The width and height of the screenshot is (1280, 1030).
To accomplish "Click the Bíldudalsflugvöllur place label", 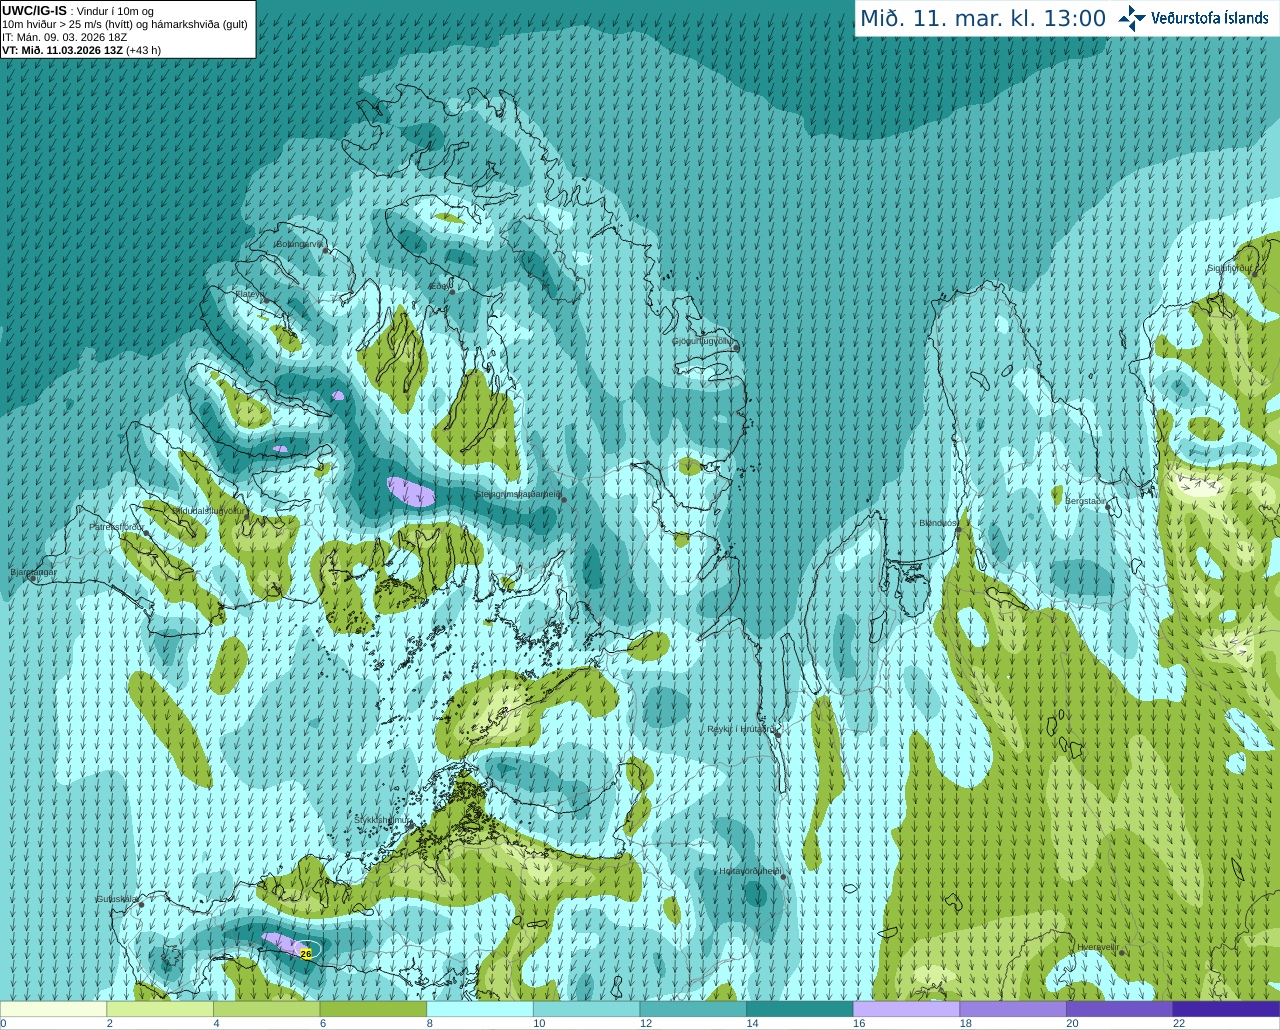I will [x=208, y=510].
